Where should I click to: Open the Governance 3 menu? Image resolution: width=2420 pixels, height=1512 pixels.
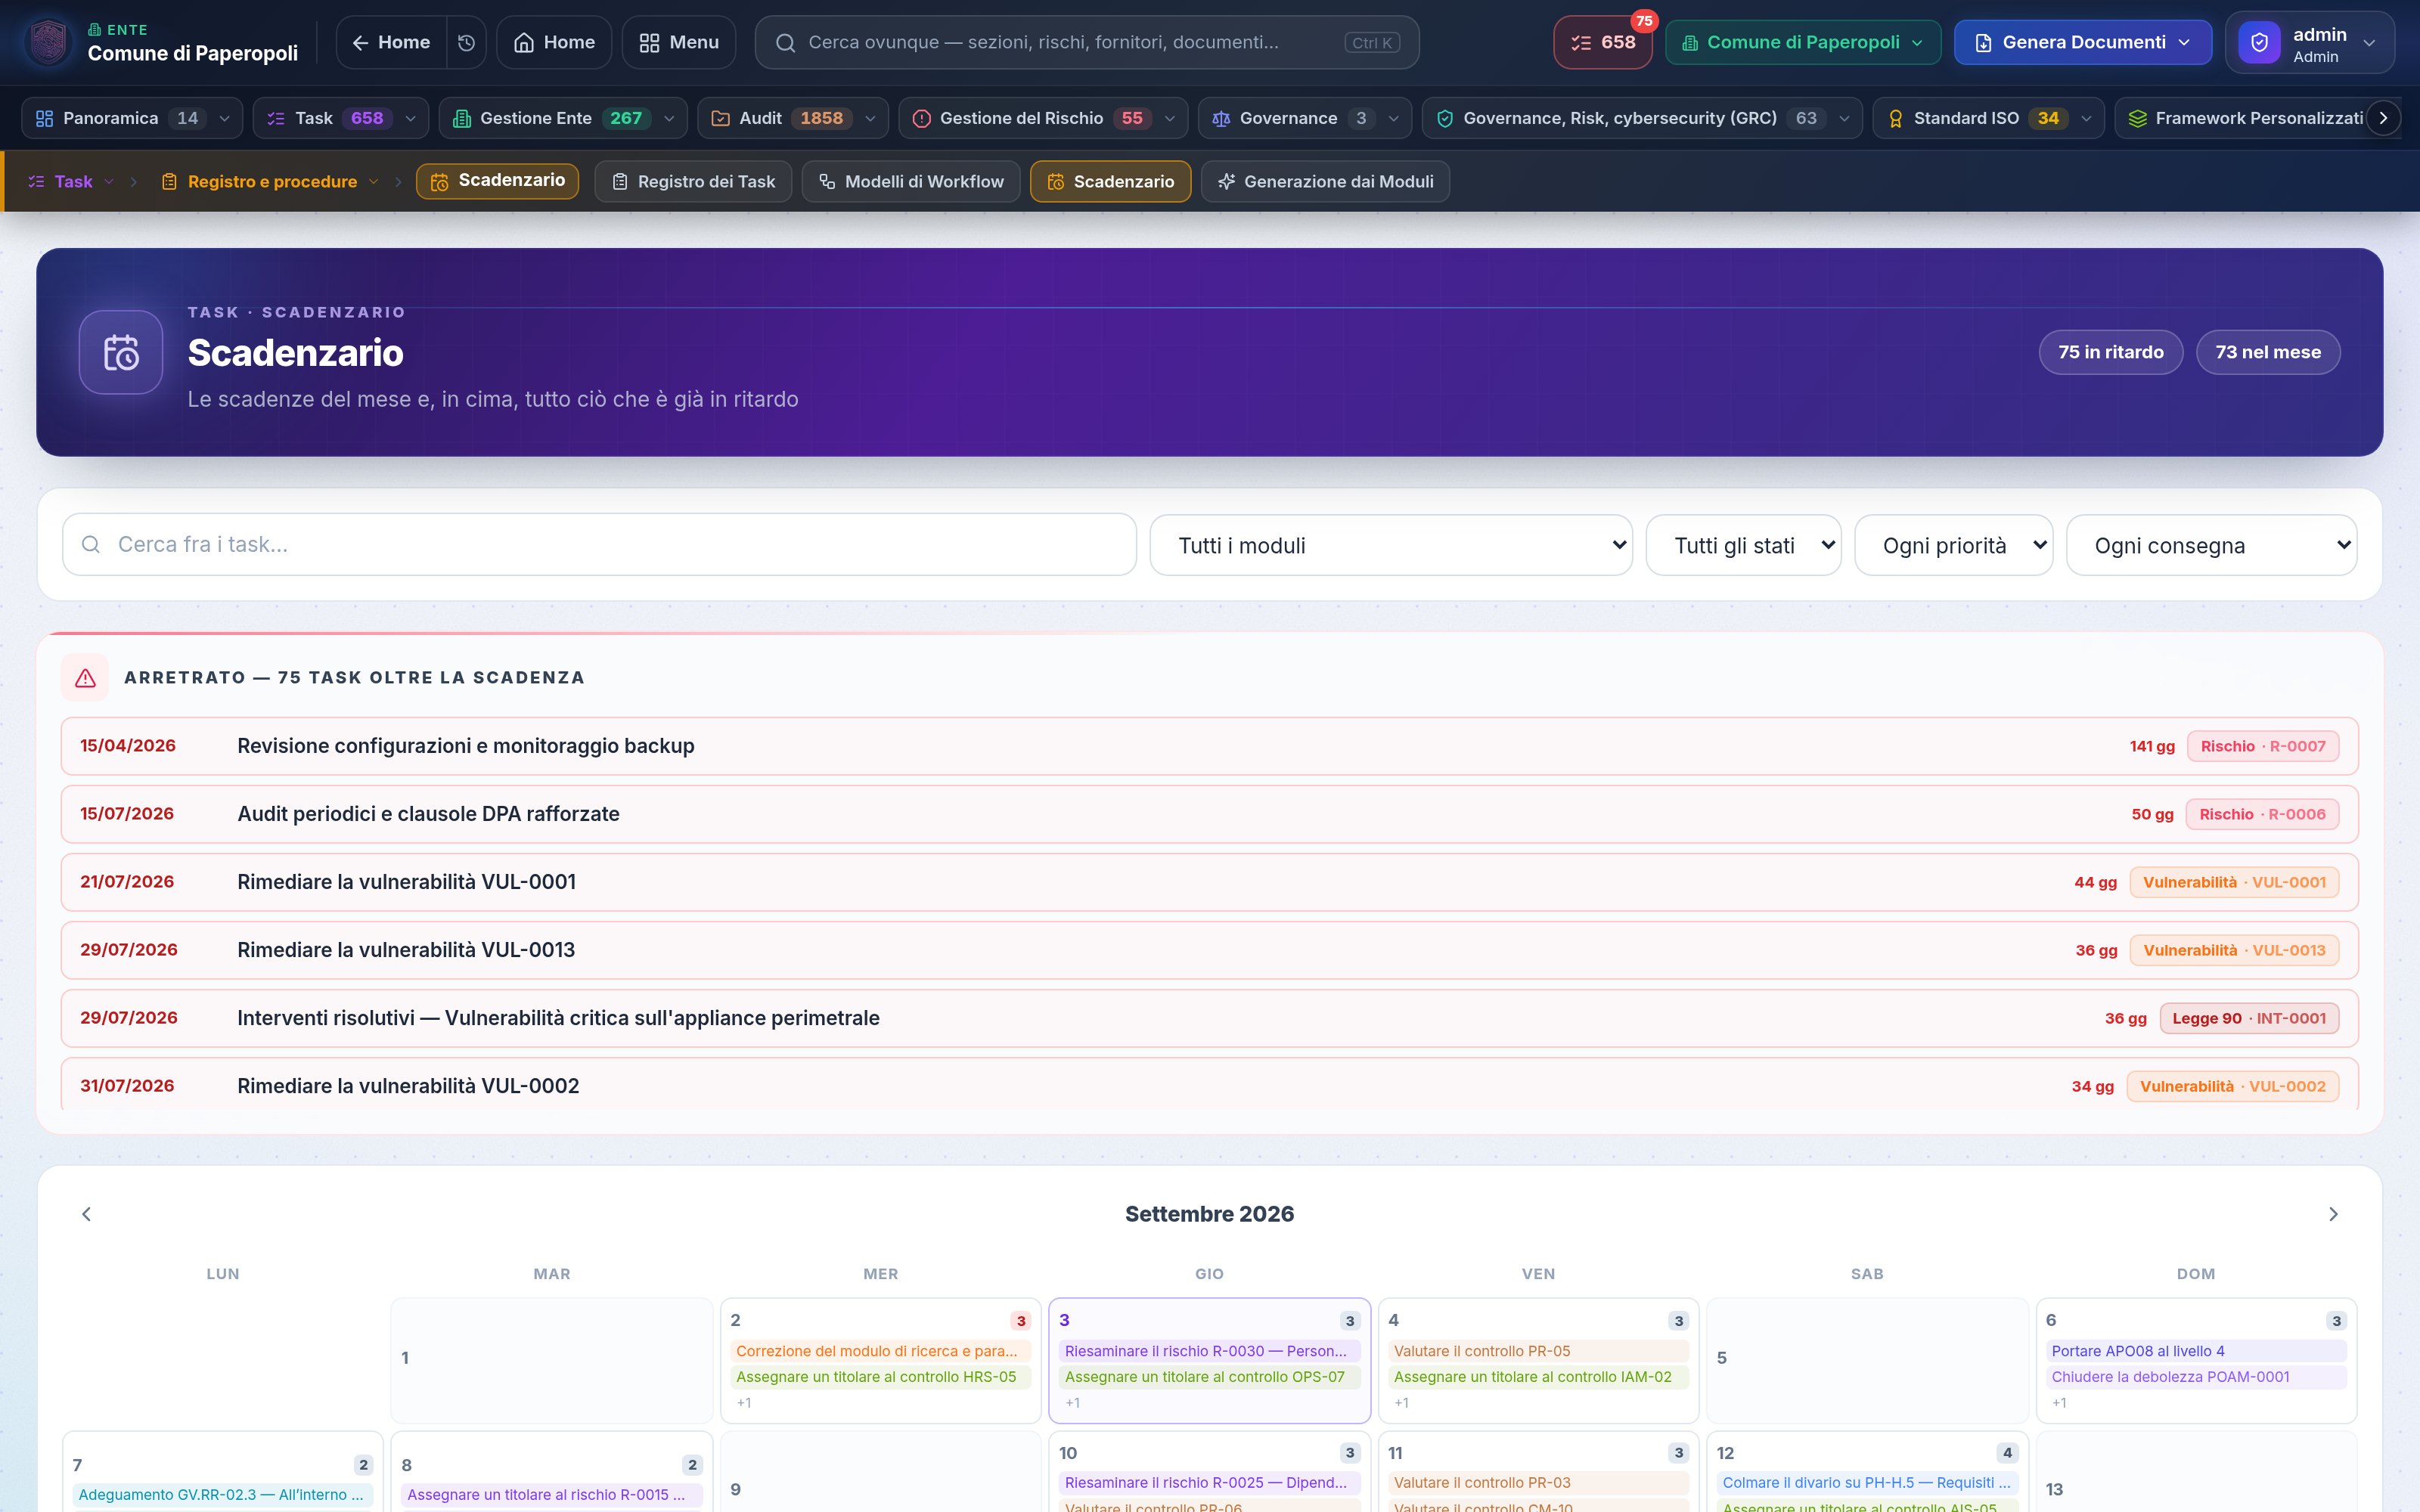pyautogui.click(x=1305, y=118)
